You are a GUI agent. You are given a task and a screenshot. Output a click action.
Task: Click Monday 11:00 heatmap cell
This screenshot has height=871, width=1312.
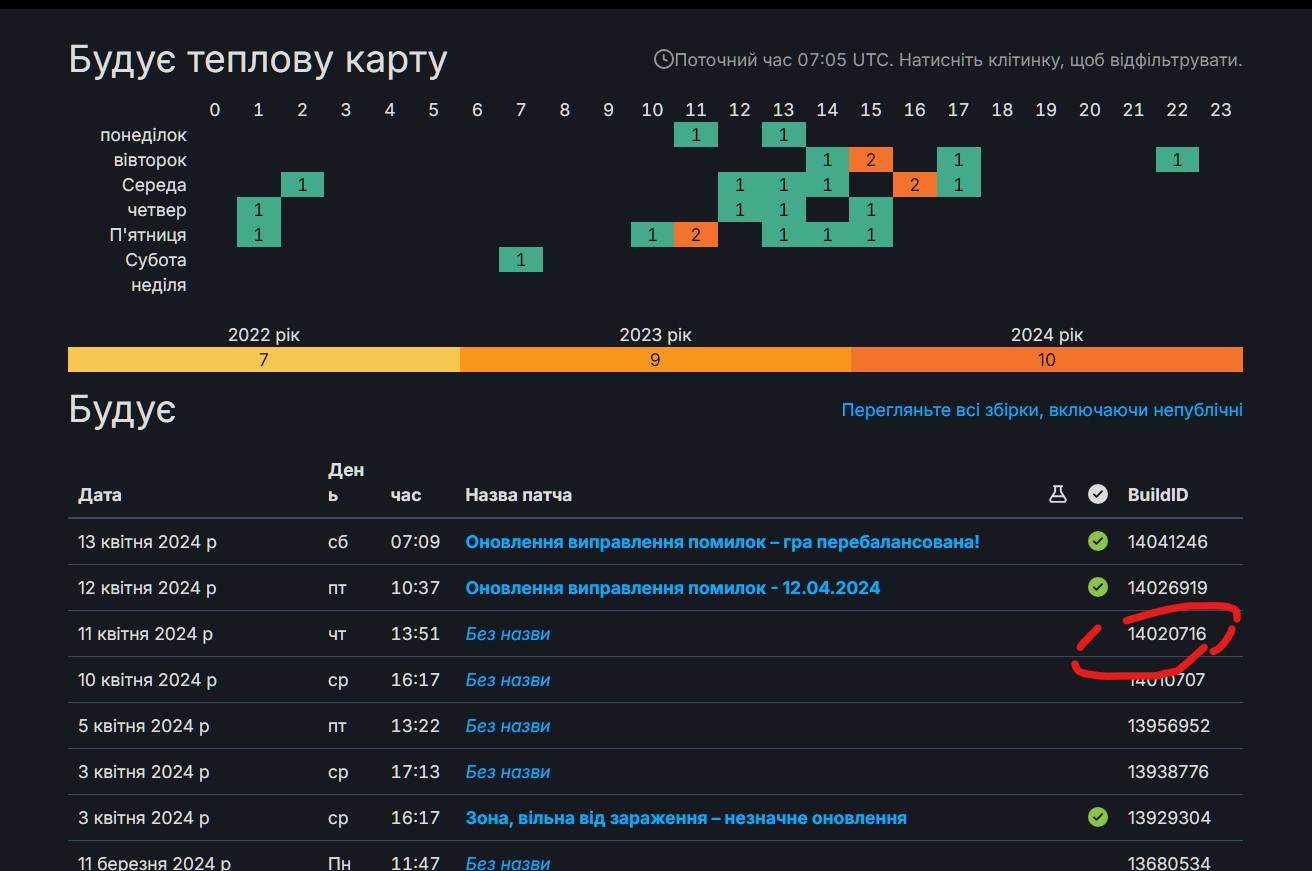(x=696, y=135)
